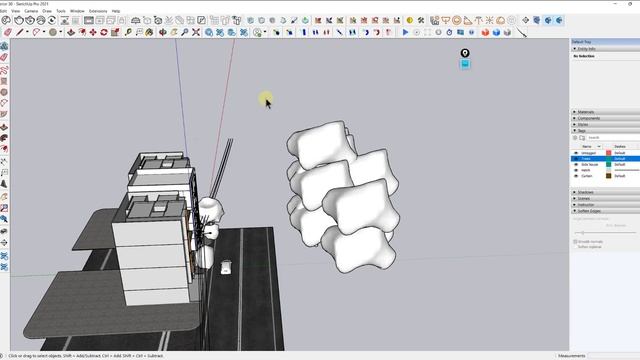The width and height of the screenshot is (640, 360).
Task: Click the gray cube toolbar icon
Action: pos(507,32)
